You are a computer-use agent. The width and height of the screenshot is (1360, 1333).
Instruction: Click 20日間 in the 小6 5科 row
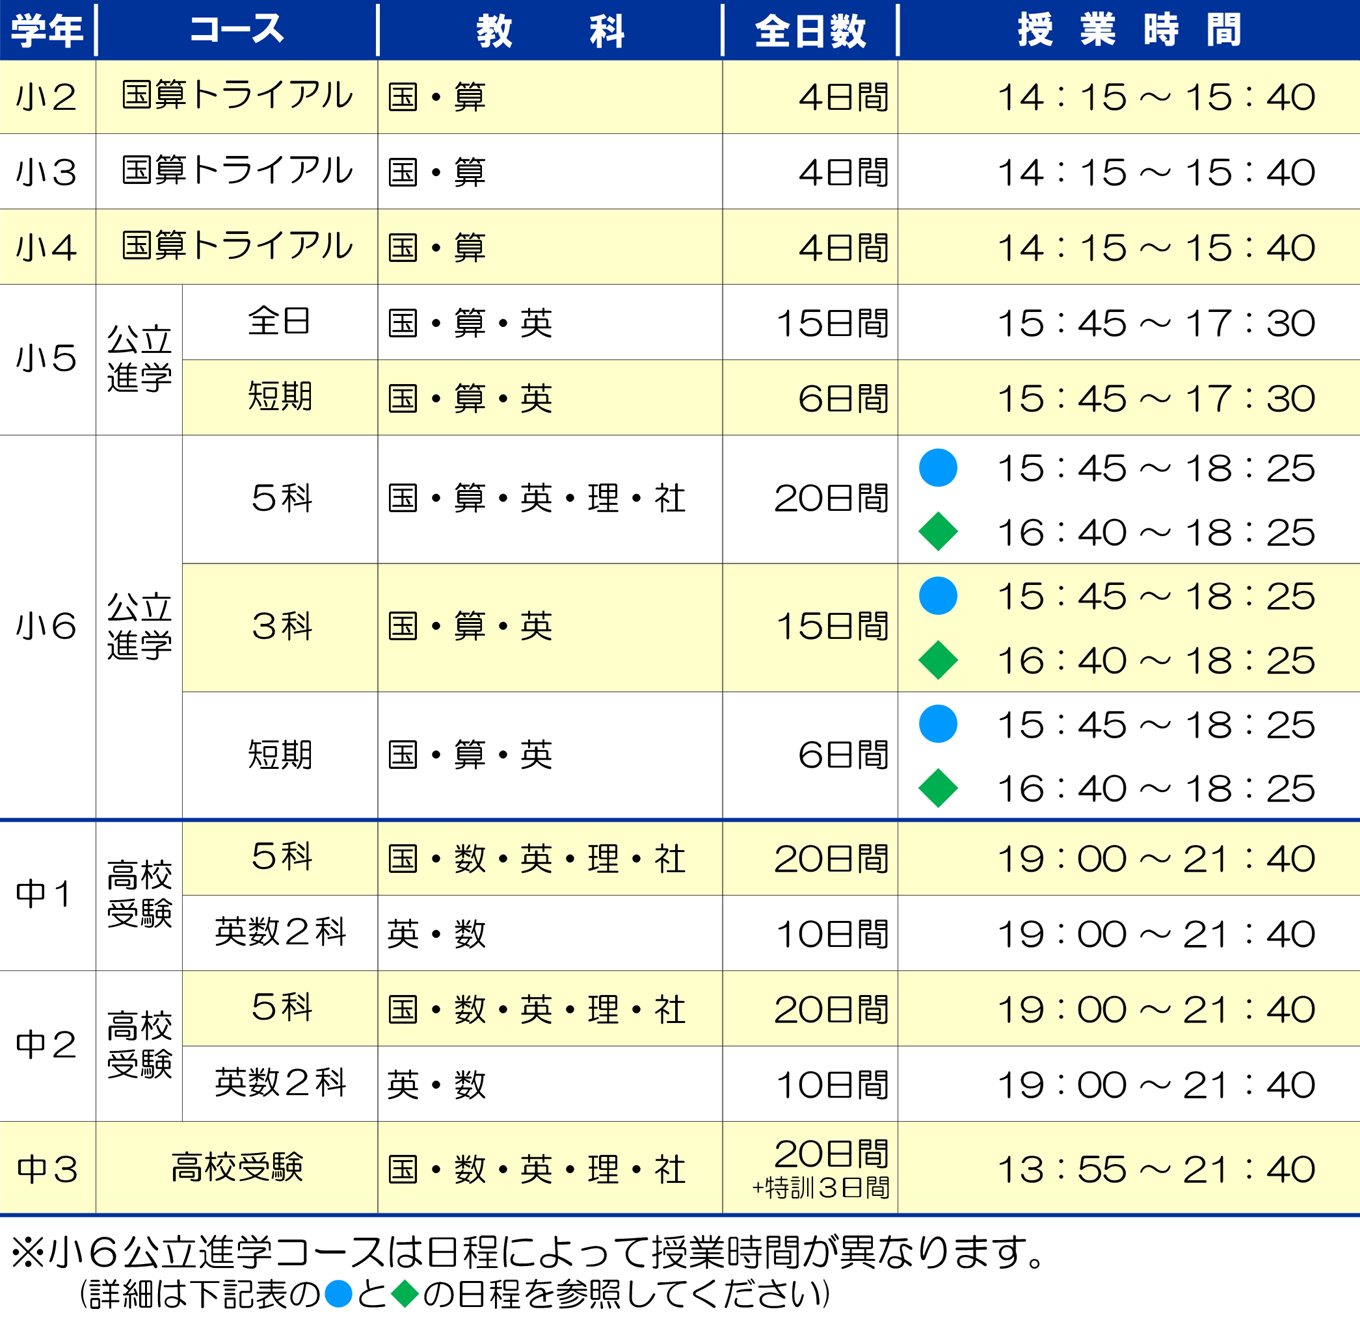tap(832, 498)
